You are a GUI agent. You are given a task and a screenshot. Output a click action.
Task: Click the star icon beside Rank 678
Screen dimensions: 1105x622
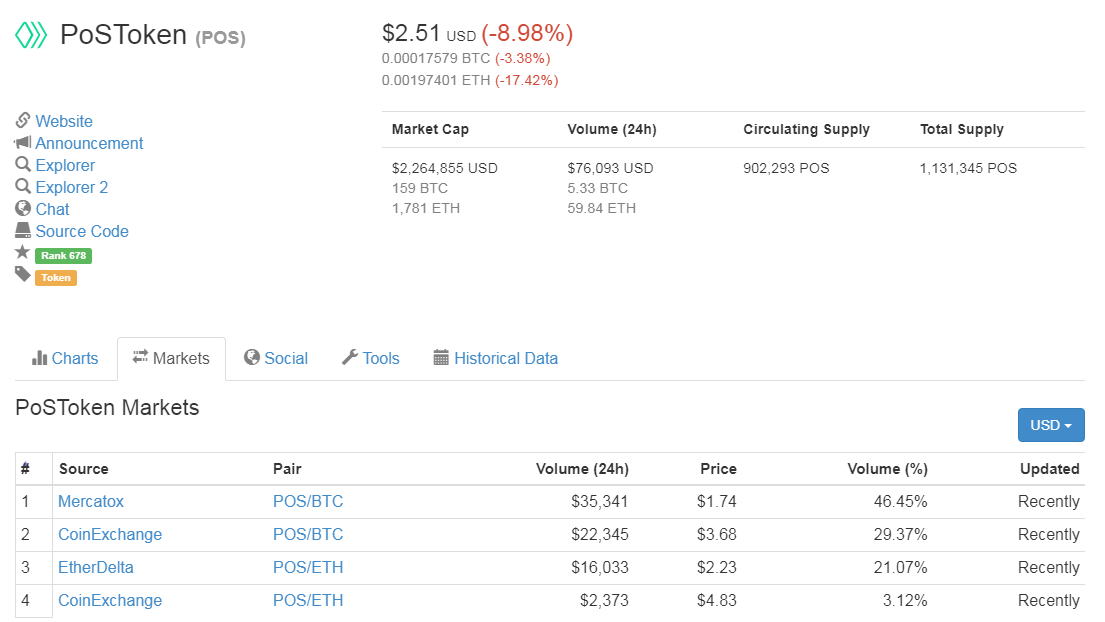click(x=23, y=252)
